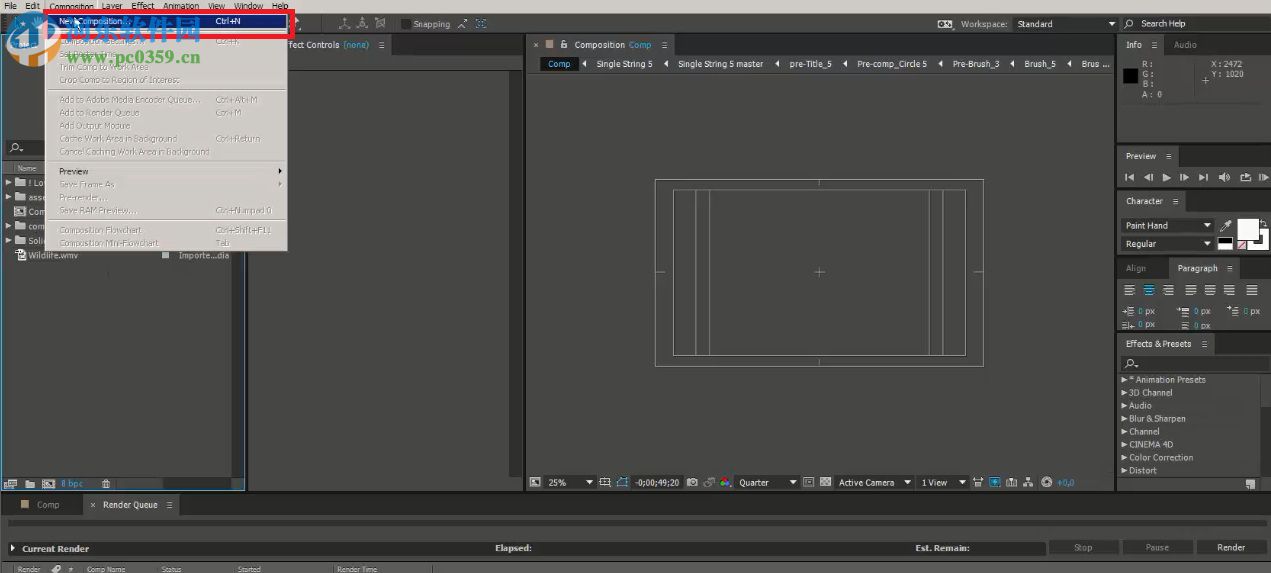Click the white fill color swatch
1271x573 pixels.
coord(1247,229)
